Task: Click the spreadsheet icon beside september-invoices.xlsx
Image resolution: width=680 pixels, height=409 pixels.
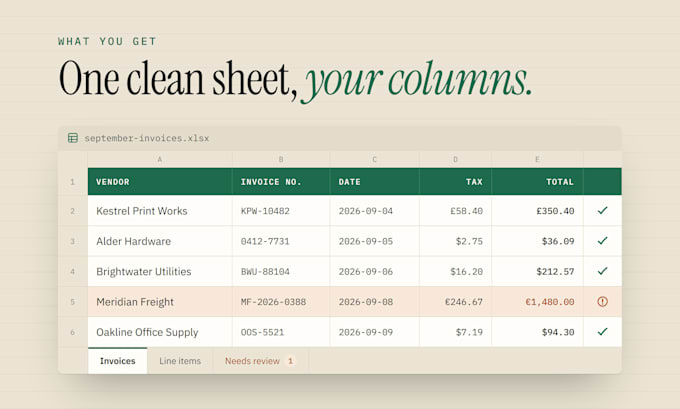Action: coord(73,138)
